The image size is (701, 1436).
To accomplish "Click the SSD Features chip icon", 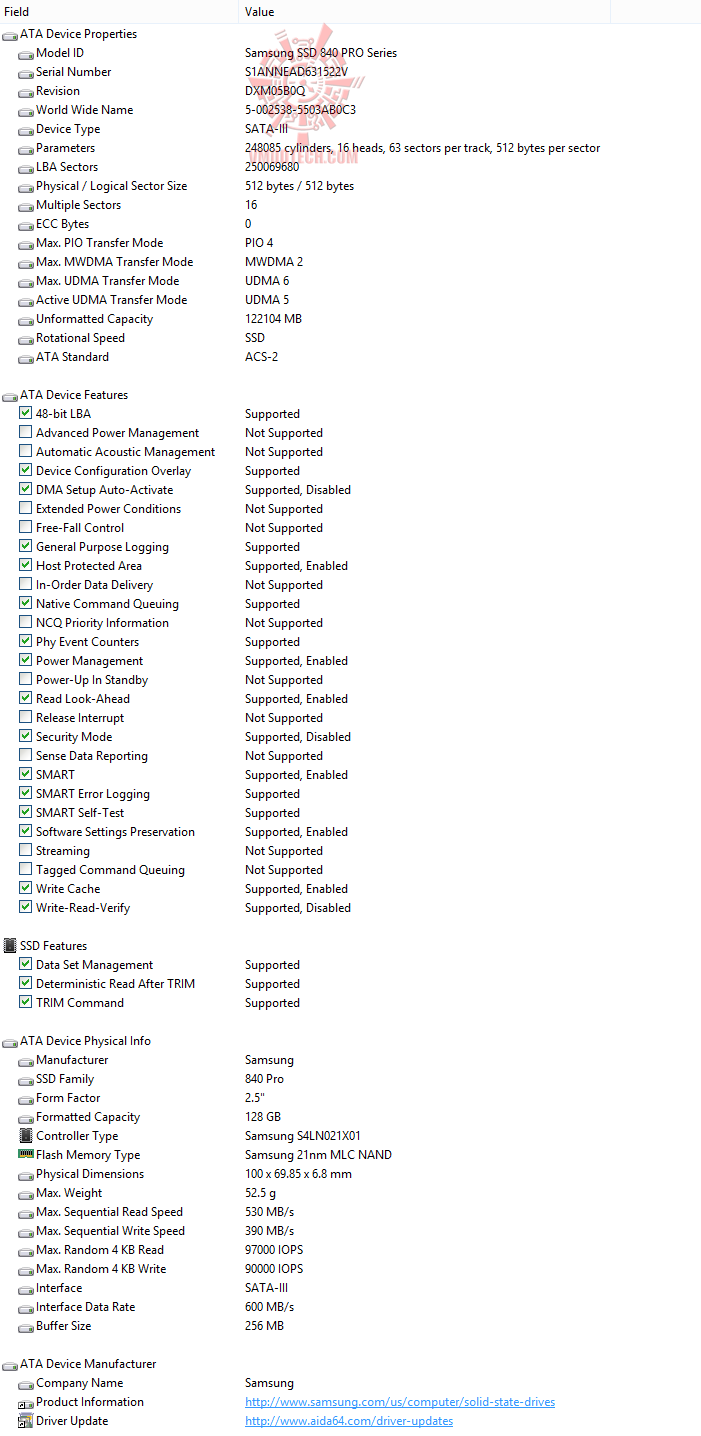I will tap(10, 946).
